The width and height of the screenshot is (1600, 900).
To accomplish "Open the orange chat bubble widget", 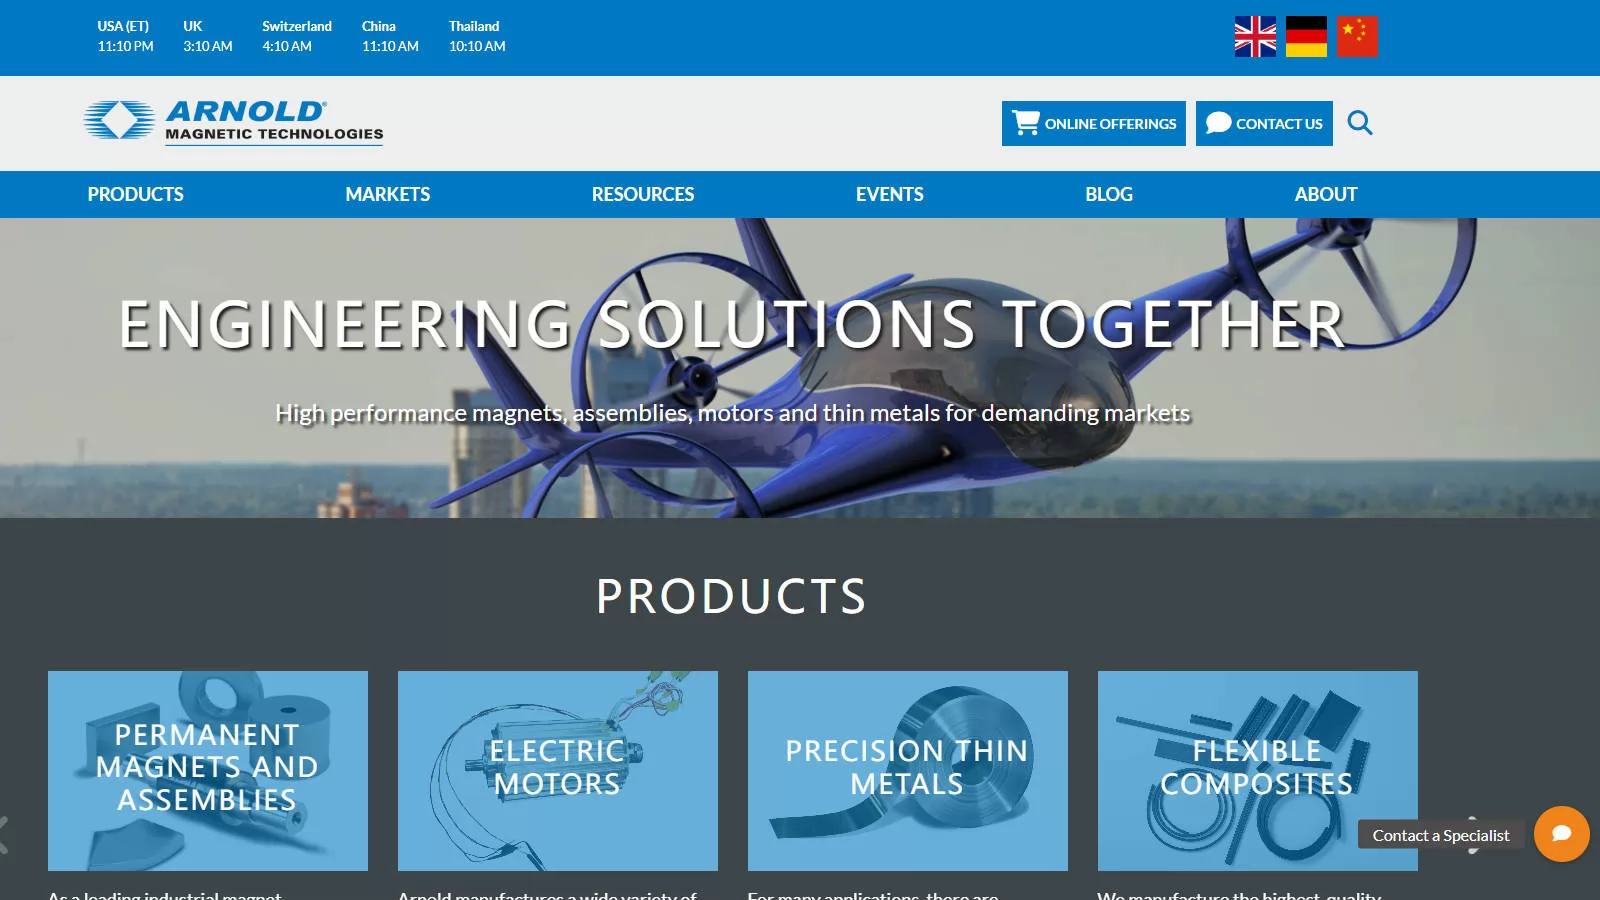I will coord(1562,834).
